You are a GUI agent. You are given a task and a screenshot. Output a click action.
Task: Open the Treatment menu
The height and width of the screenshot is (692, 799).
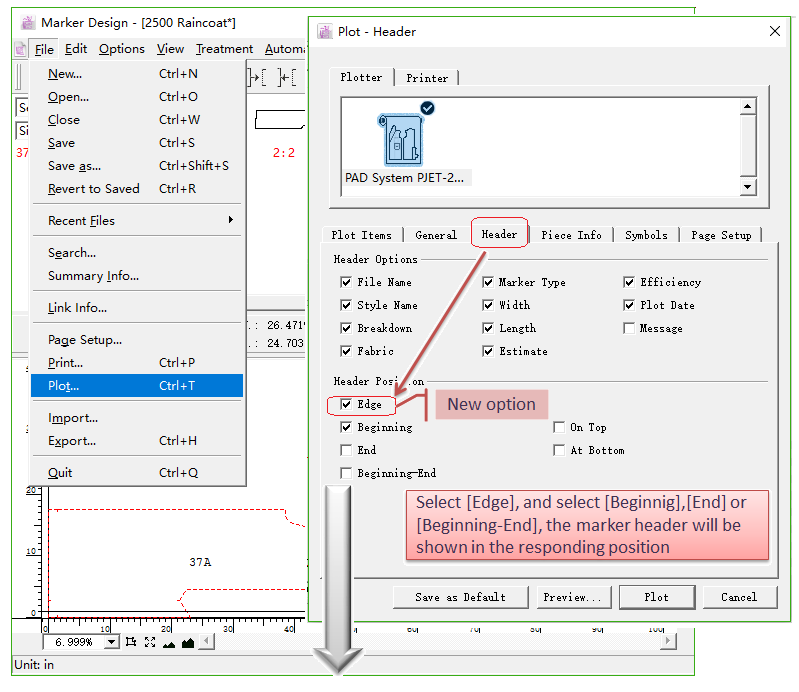224,49
